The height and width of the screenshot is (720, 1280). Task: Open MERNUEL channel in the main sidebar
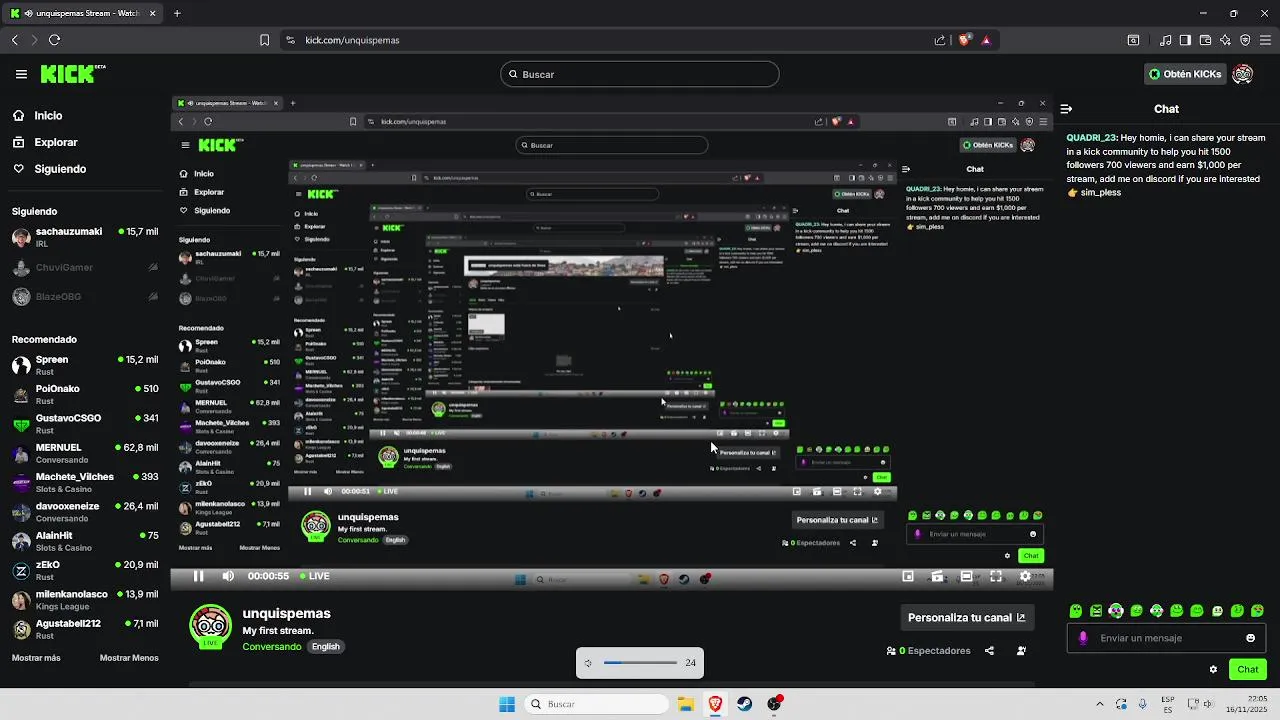[x=85, y=453]
